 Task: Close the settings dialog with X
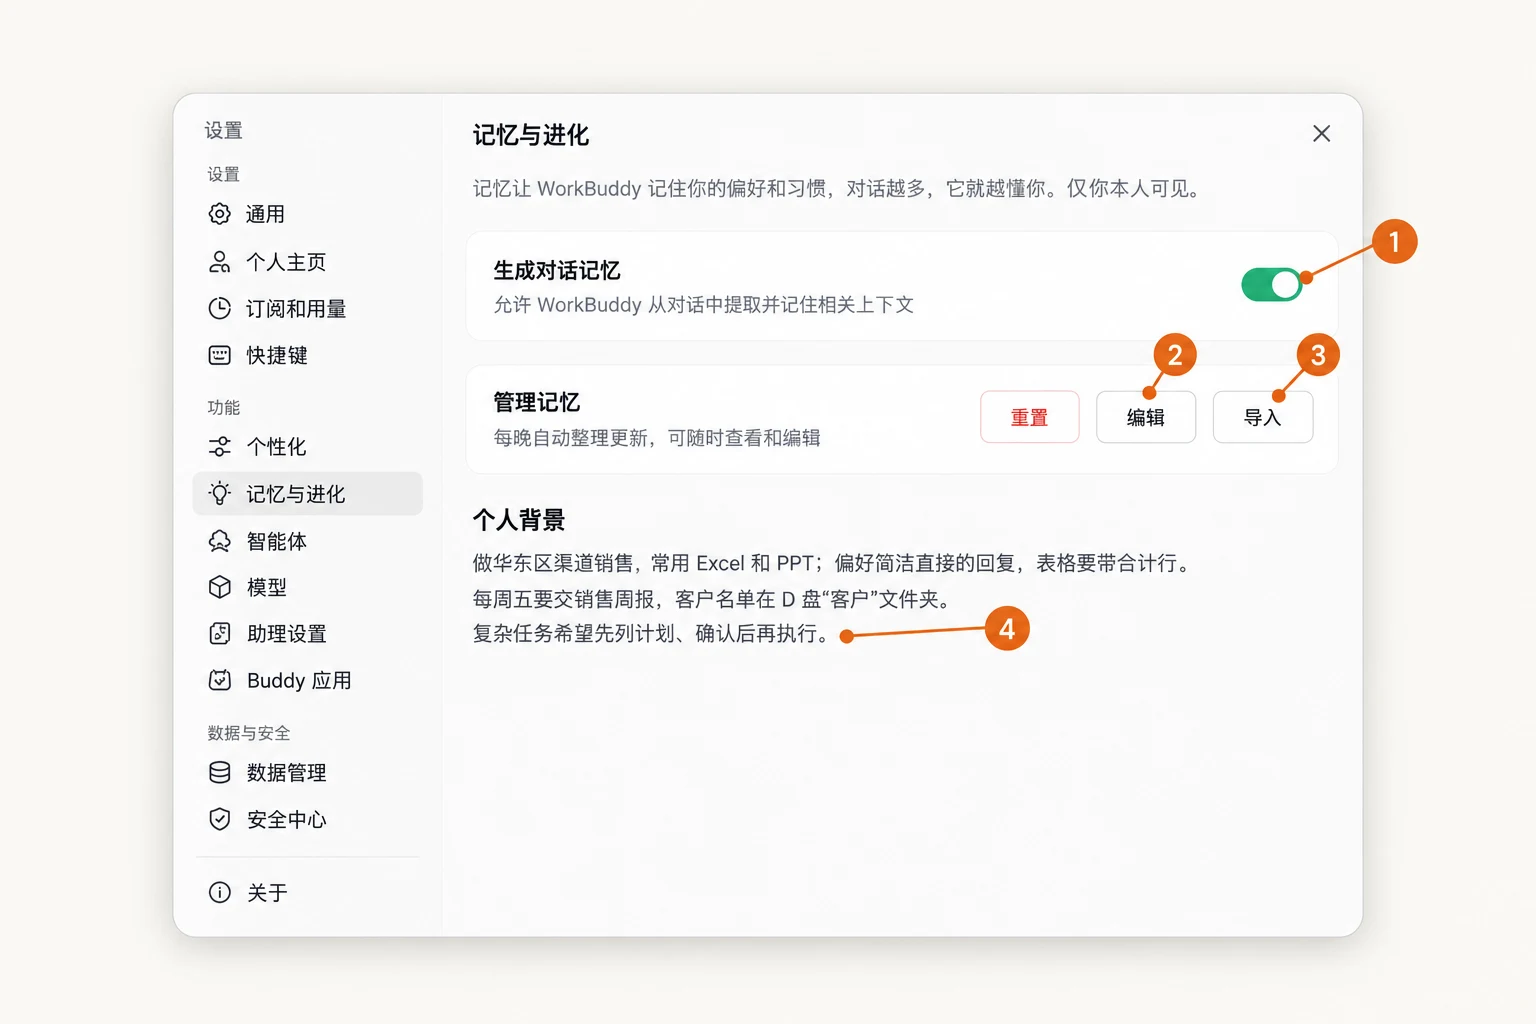[1321, 133]
